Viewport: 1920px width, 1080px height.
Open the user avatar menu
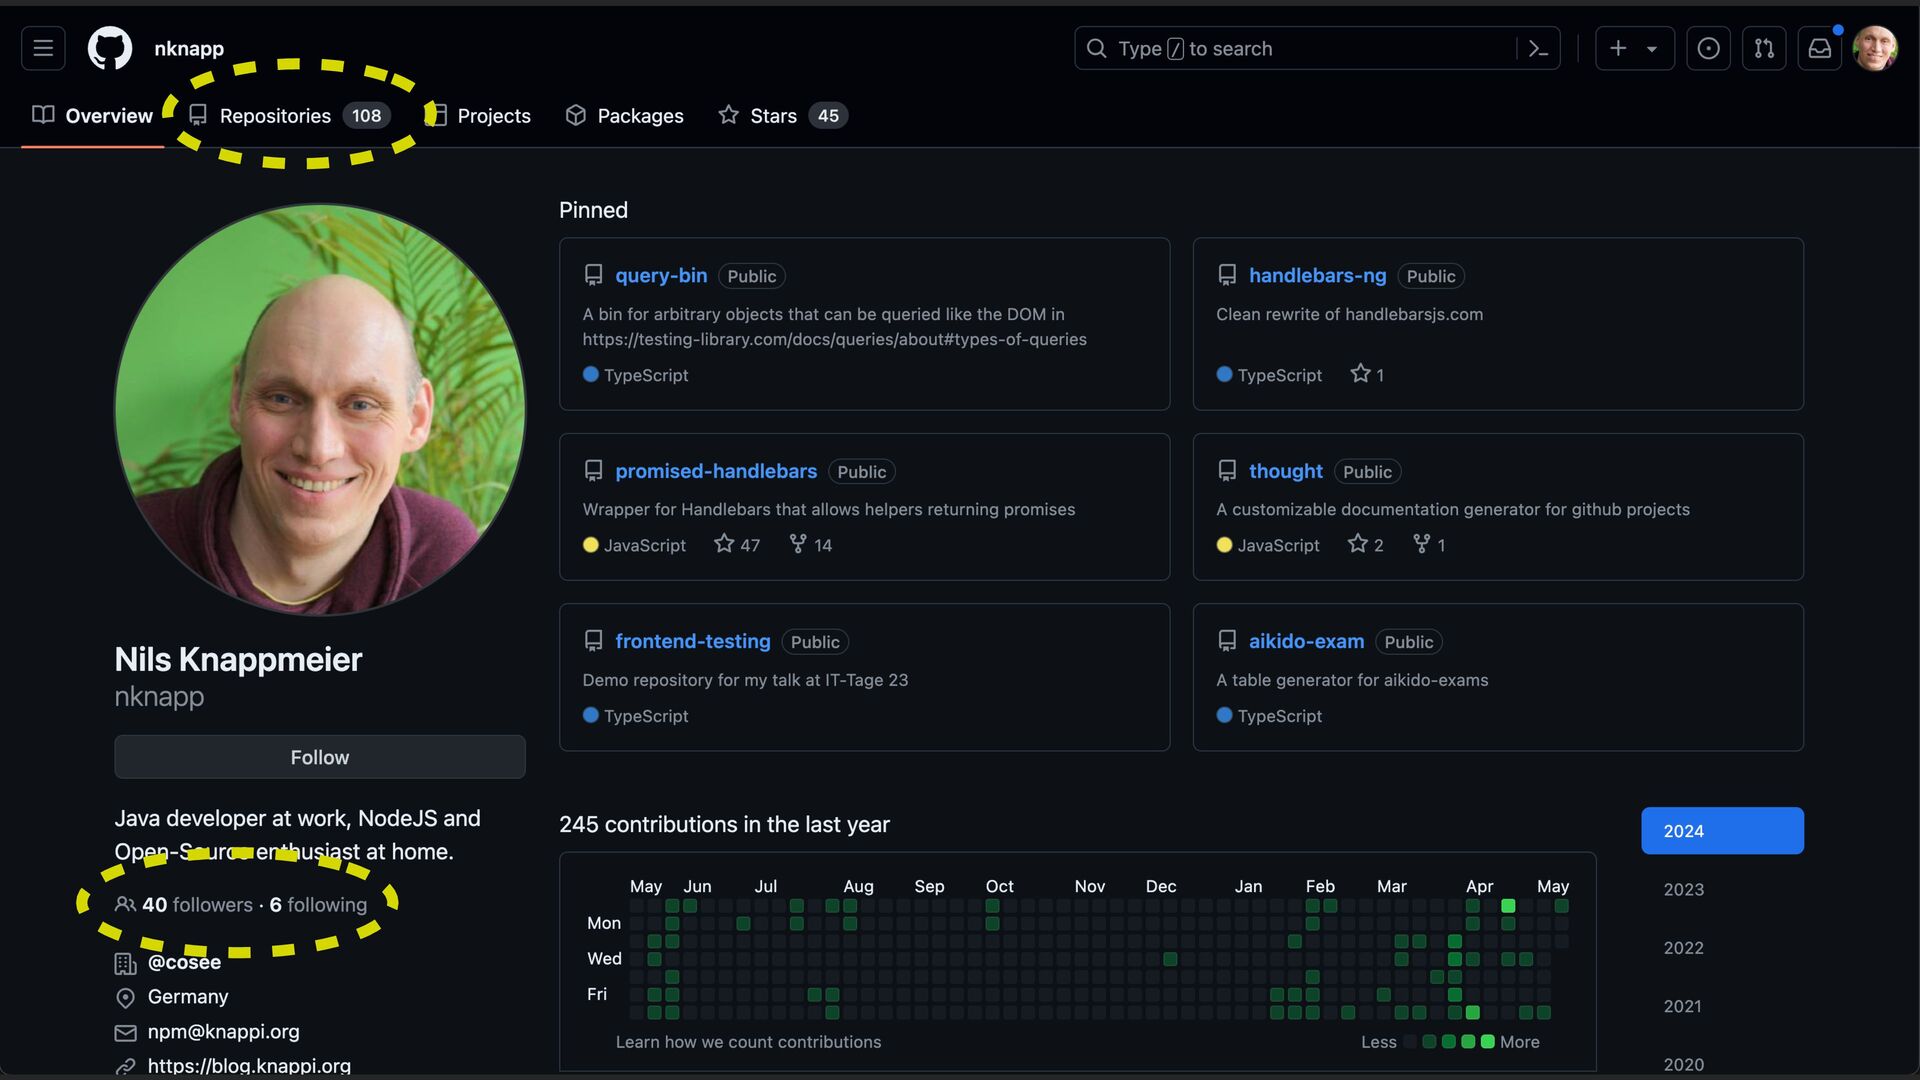tap(1875, 48)
